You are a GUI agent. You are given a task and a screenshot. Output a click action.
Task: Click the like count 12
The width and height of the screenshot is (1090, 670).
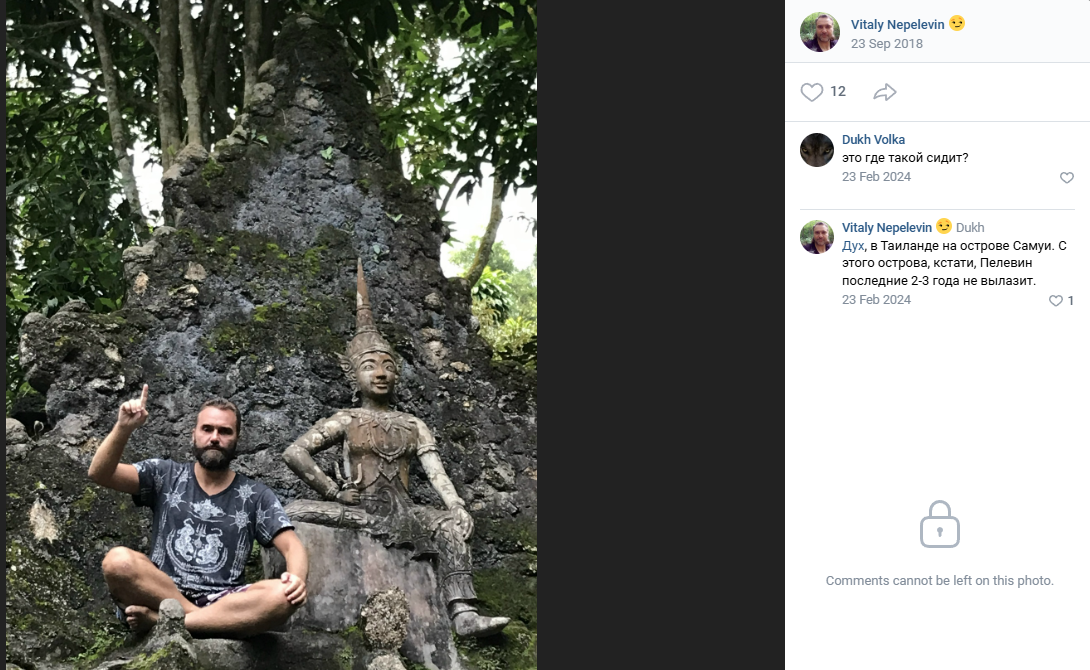point(838,92)
